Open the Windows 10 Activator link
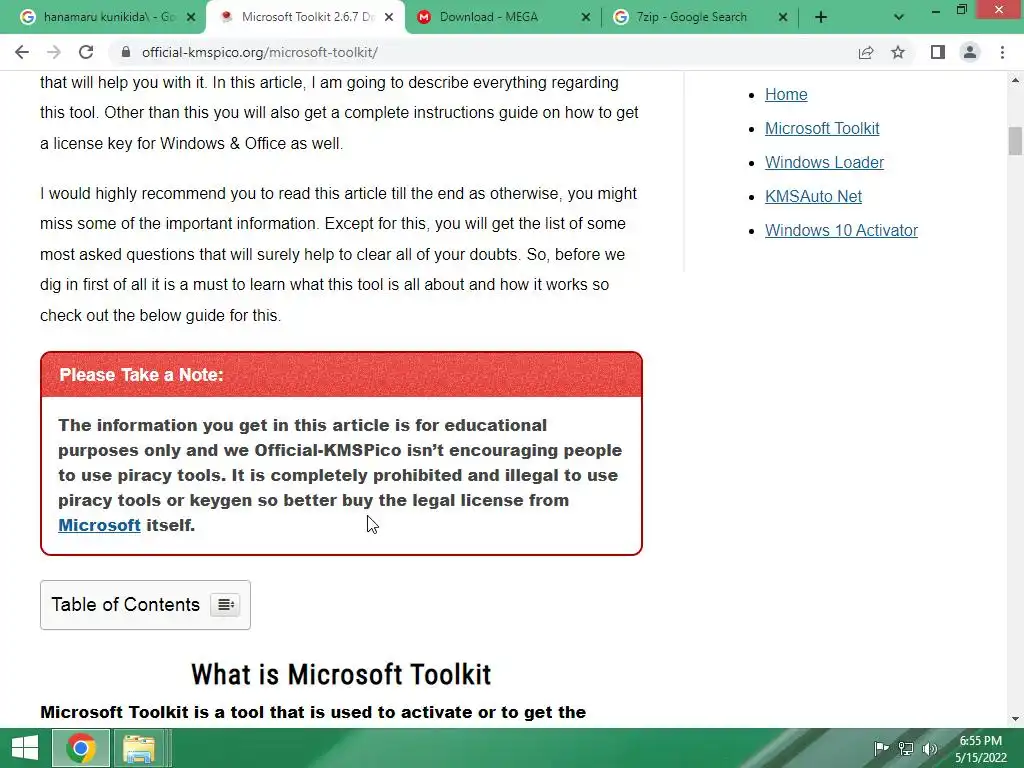This screenshot has width=1024, height=768. coord(841,231)
